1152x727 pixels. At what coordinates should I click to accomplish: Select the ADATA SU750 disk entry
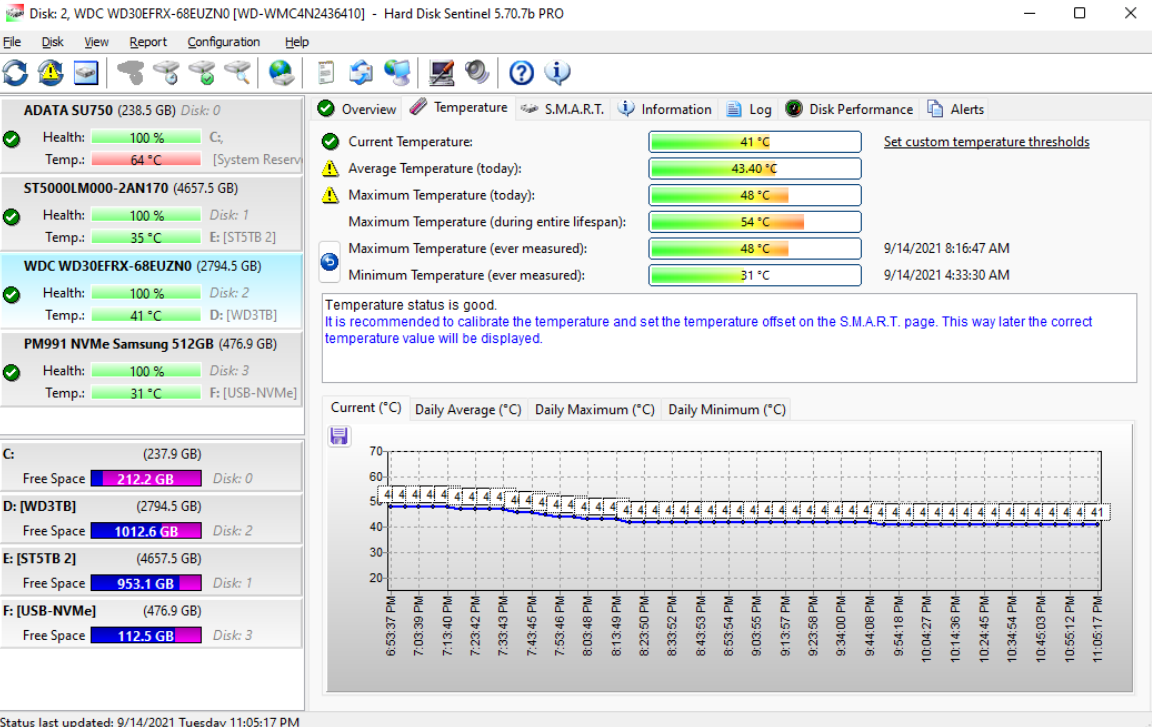(151, 135)
